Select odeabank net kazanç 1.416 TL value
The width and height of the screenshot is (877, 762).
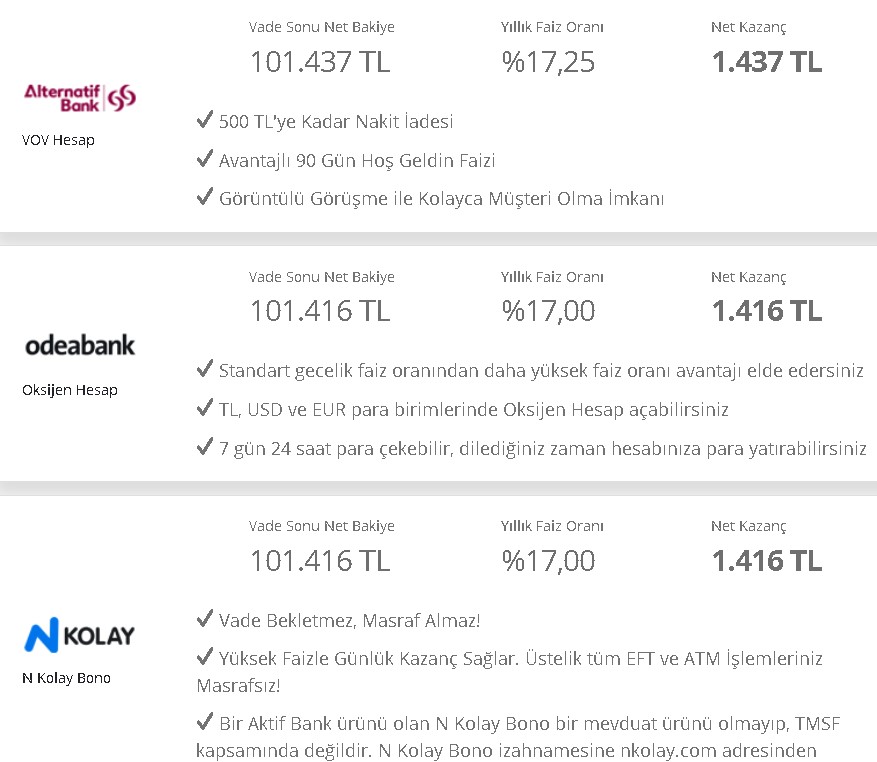(x=767, y=311)
